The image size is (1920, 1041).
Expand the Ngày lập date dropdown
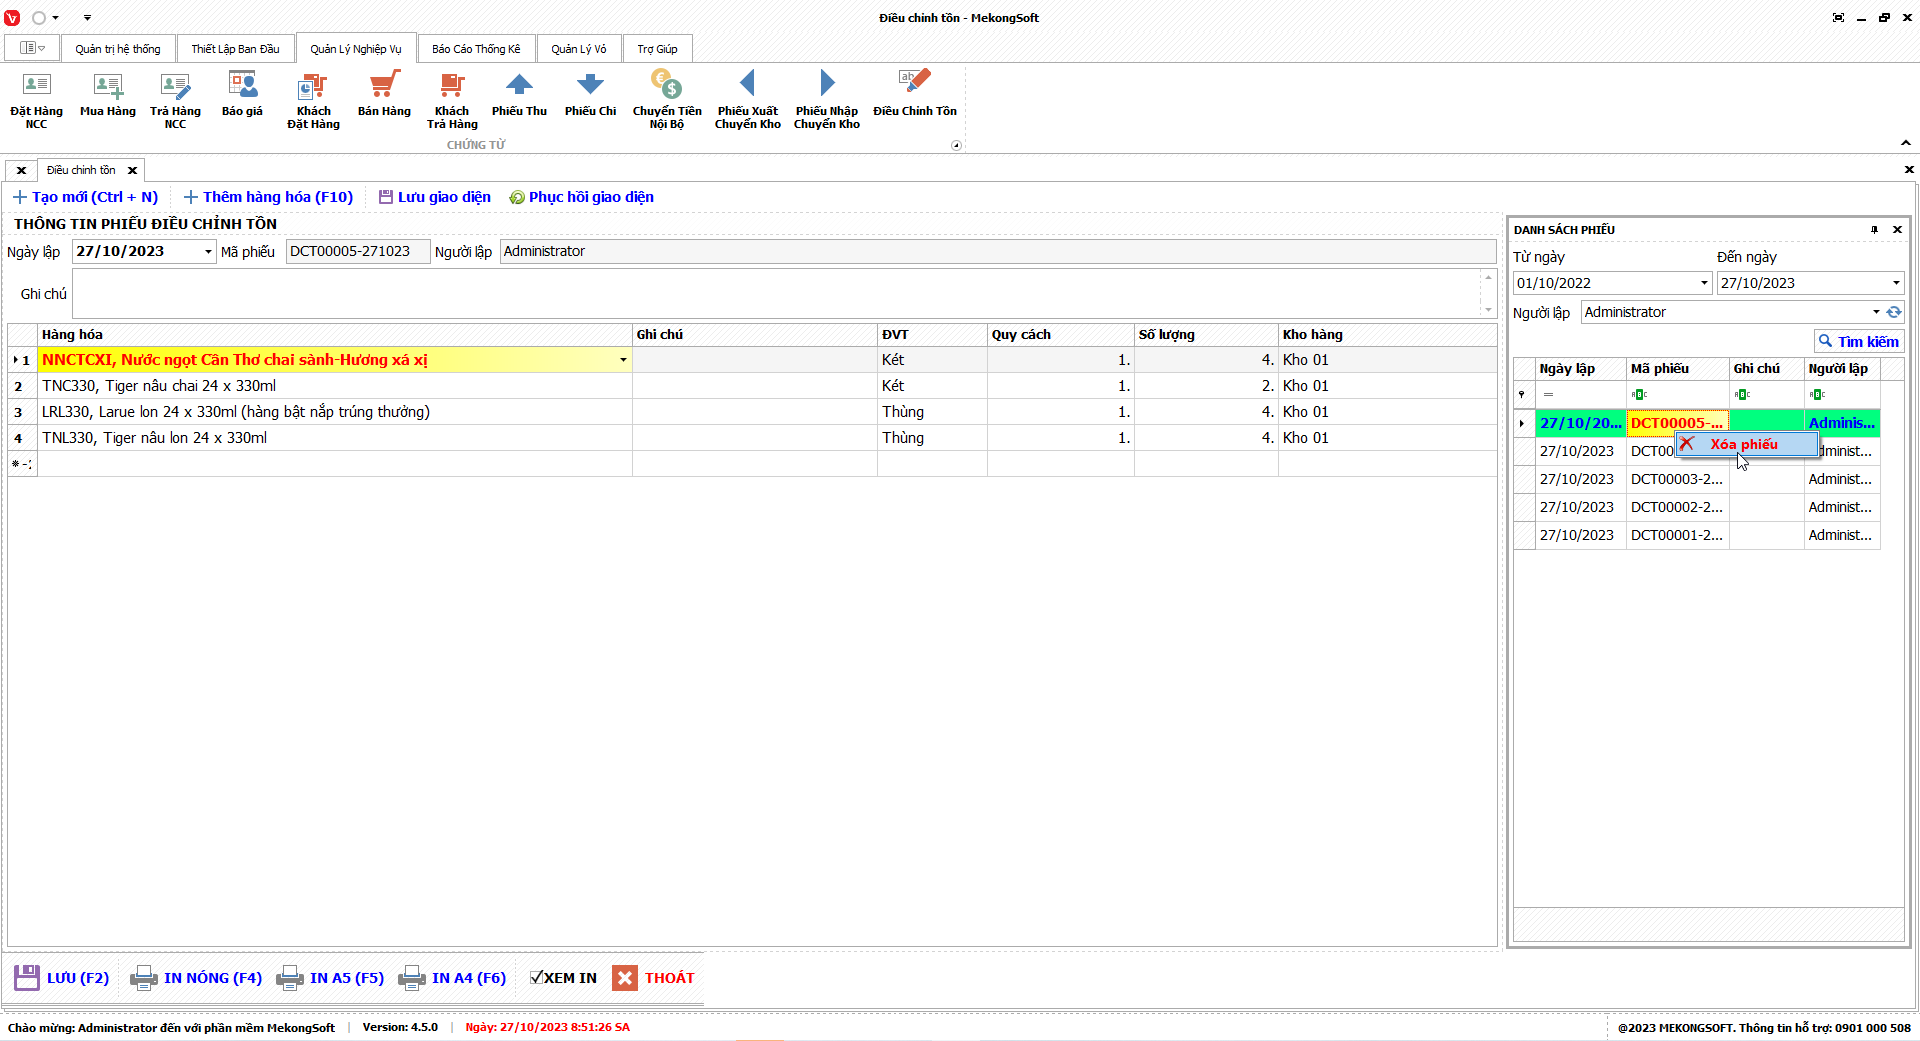tap(208, 252)
